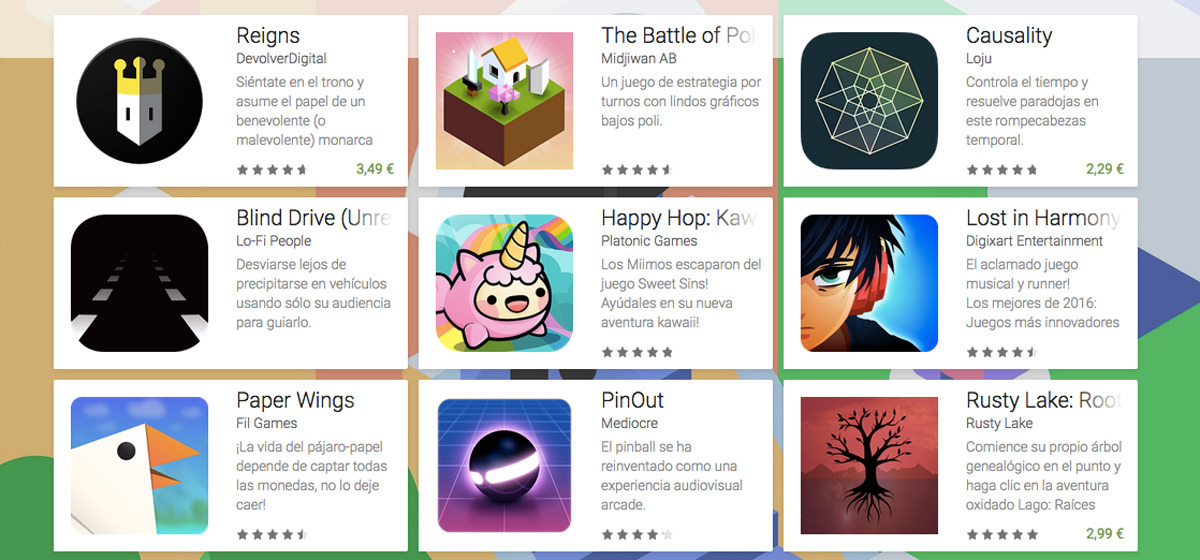
Task: Open developer Midjiwan AB link
Action: pyautogui.click(x=640, y=59)
